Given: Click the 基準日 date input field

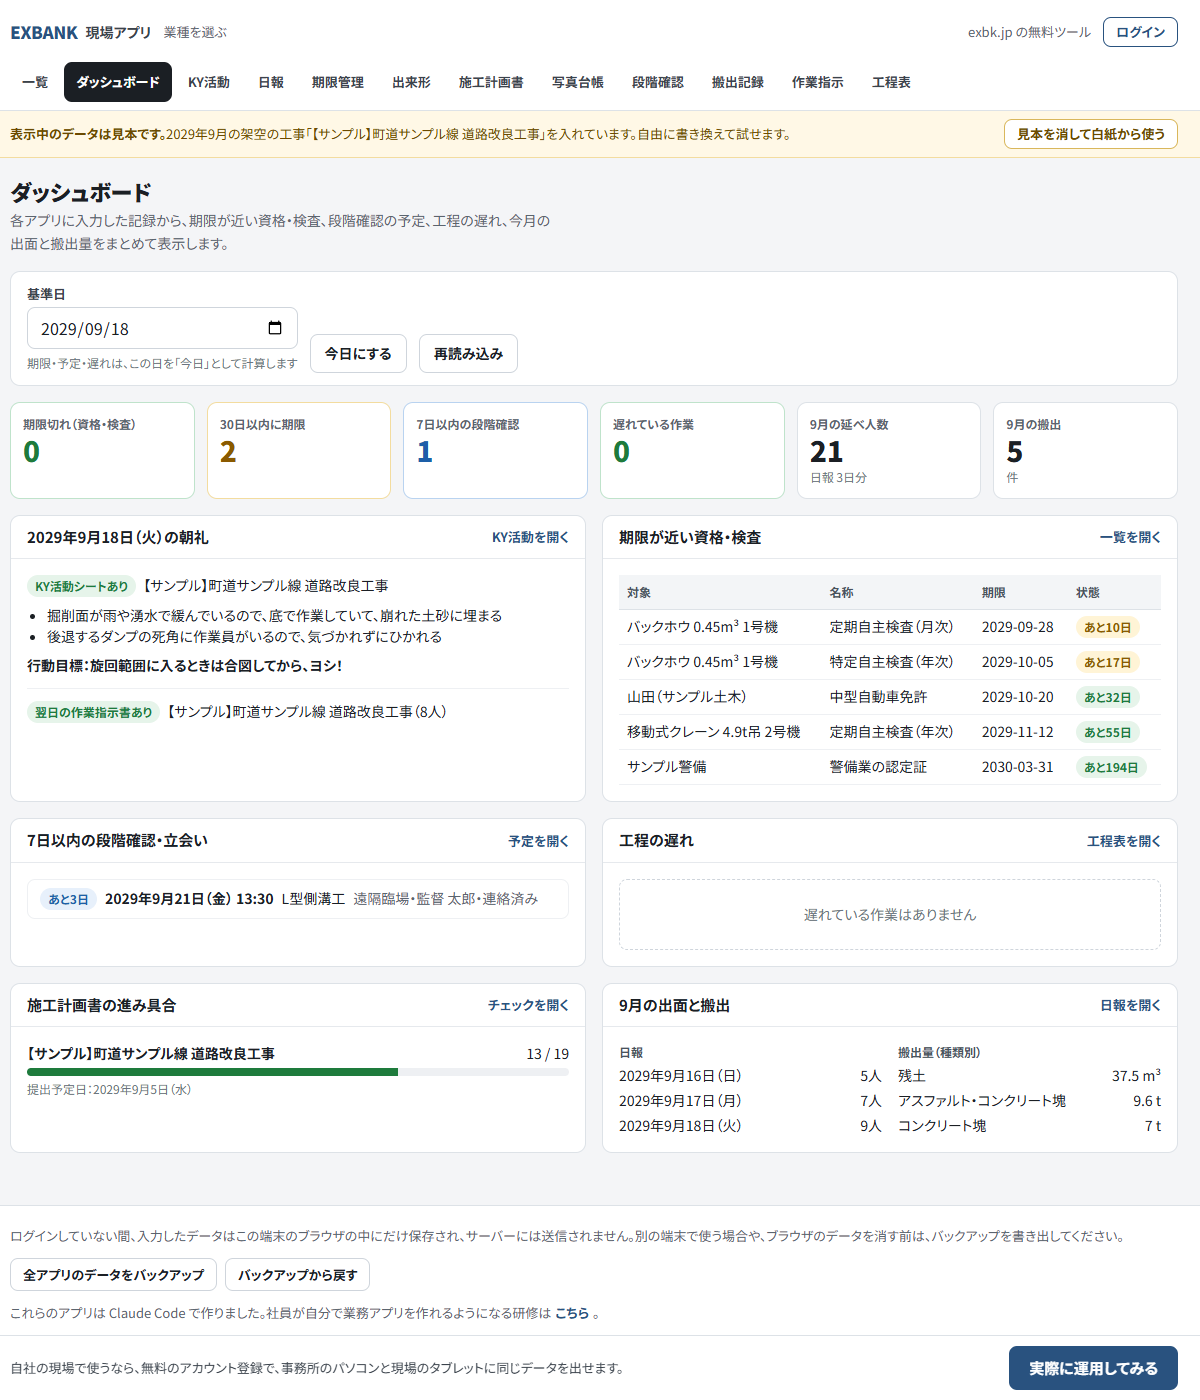Looking at the screenshot, I should [162, 328].
